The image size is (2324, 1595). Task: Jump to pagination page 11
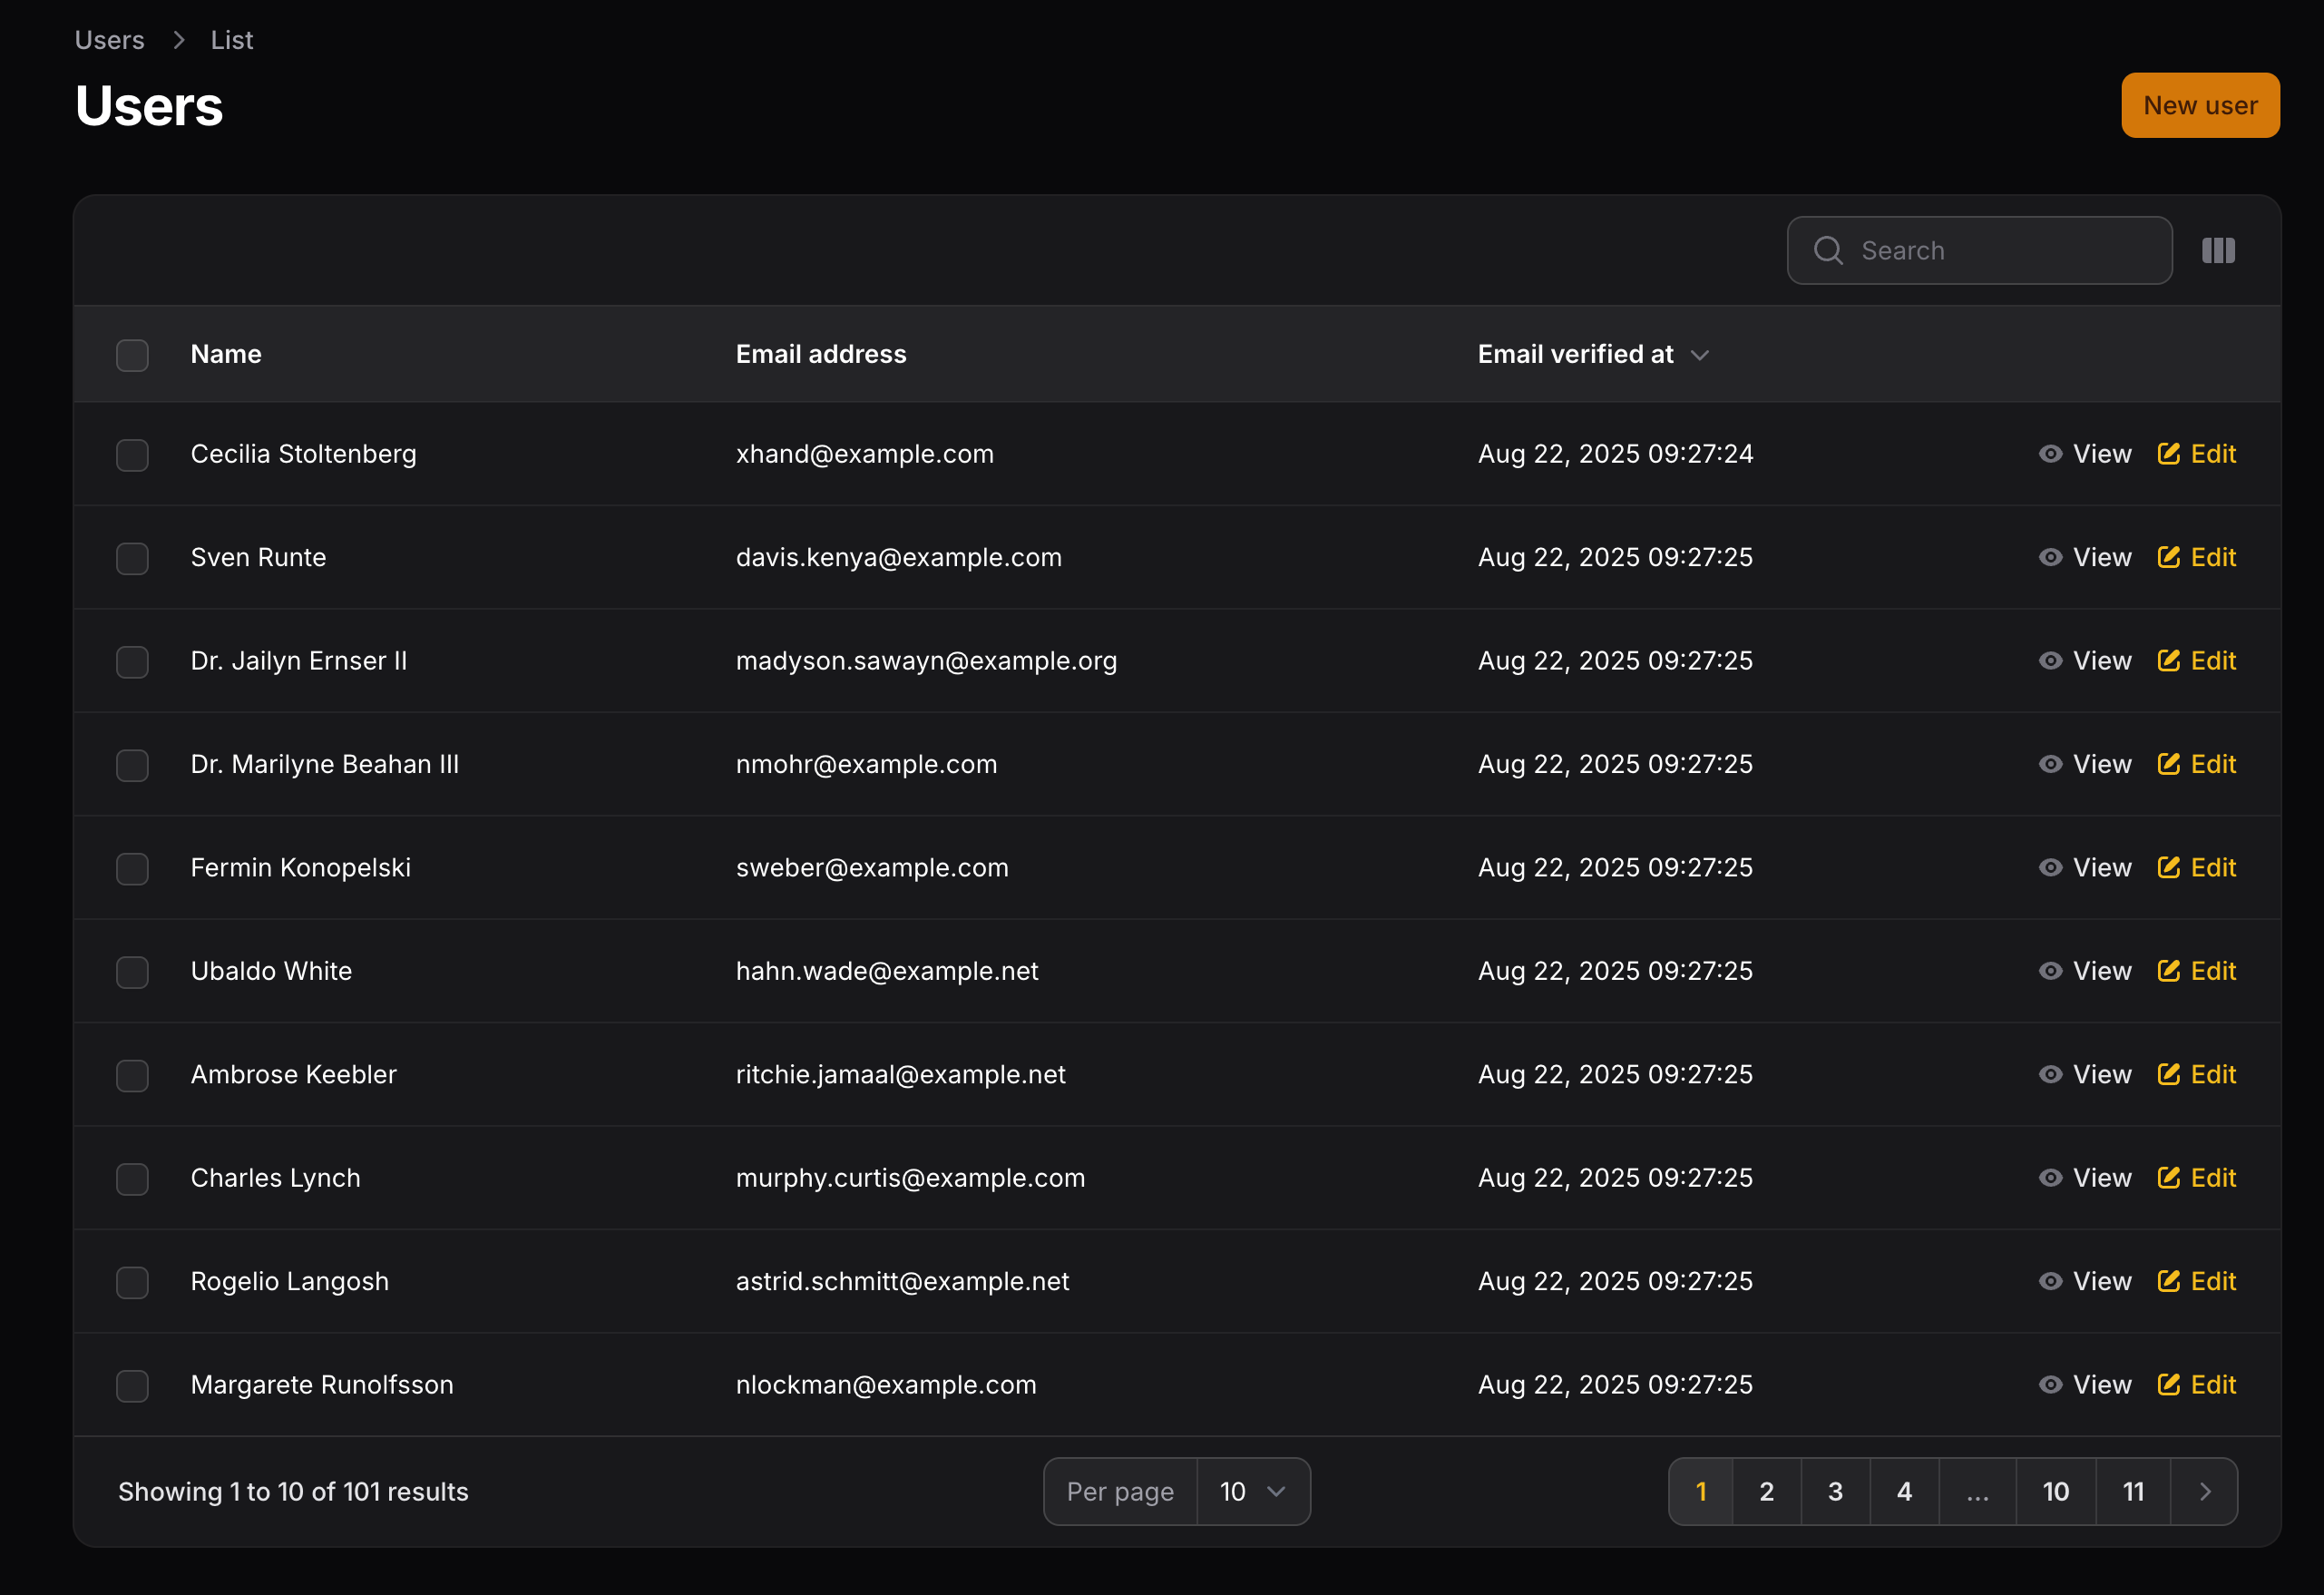[2133, 1492]
